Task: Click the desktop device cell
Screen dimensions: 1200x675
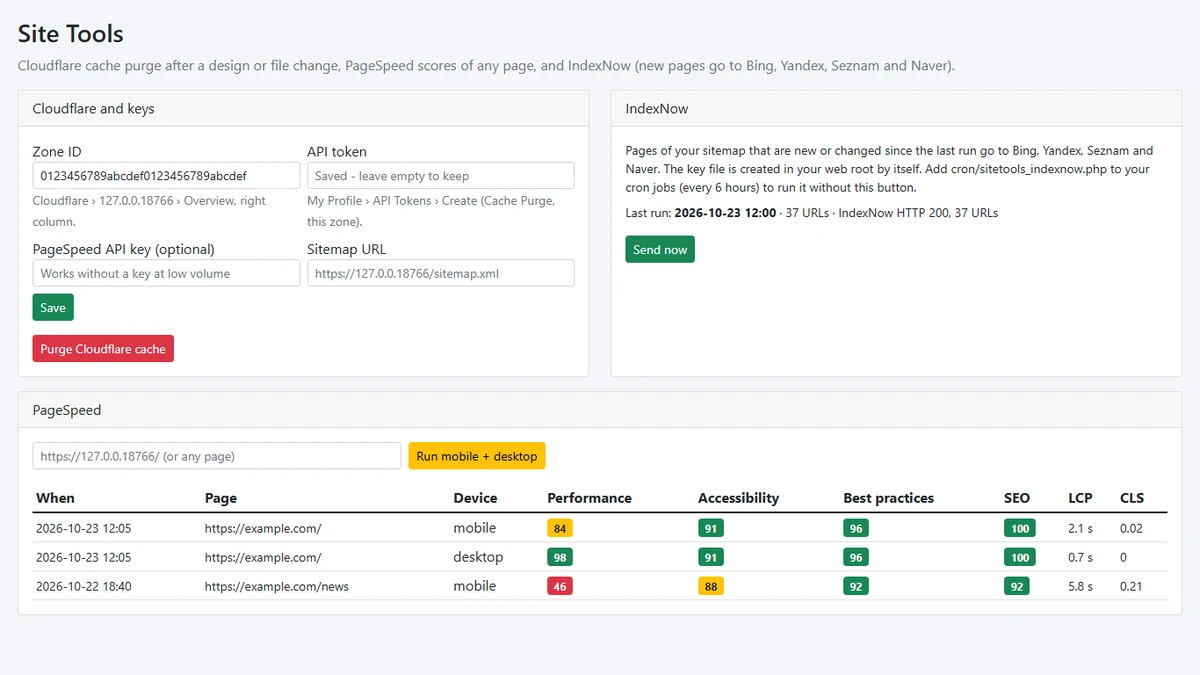Action: (x=478, y=557)
